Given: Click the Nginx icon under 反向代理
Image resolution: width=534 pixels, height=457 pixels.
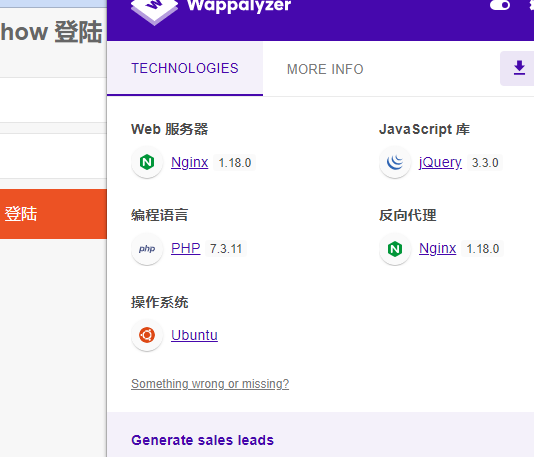Looking at the screenshot, I should point(395,249).
